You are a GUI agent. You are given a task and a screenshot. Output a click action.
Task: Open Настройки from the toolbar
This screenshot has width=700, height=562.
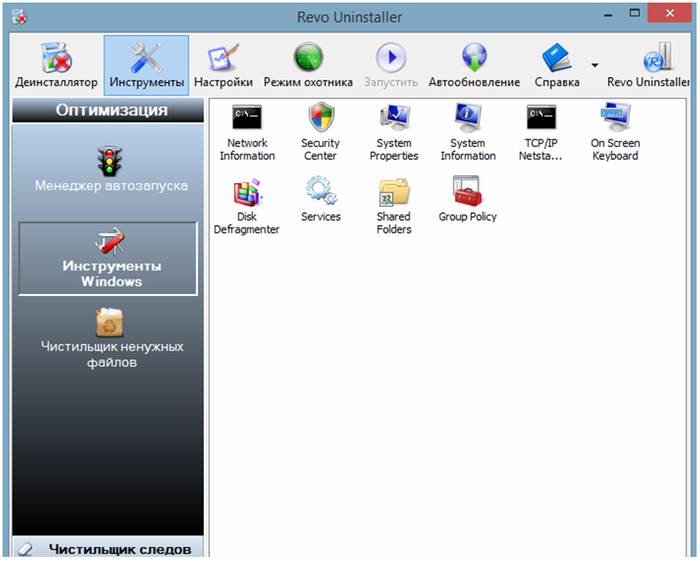[223, 65]
